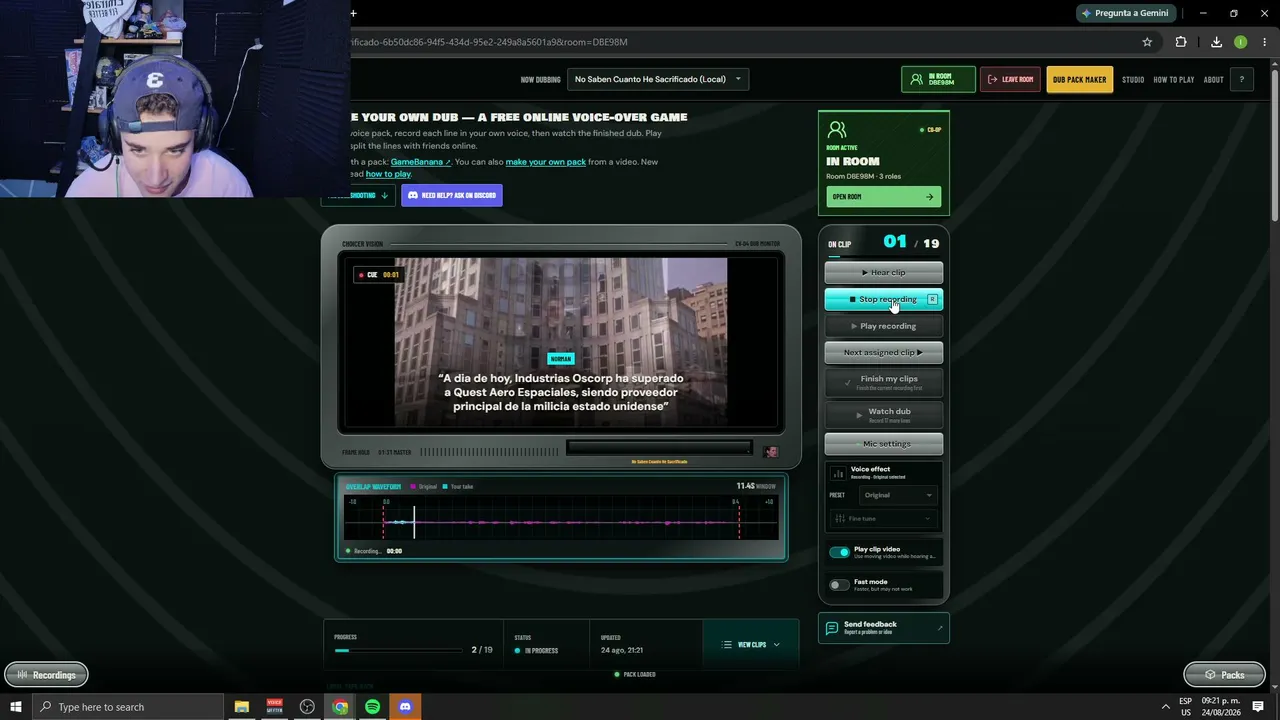Viewport: 1280px width, 720px height.
Task: Open the help question mark button
Action: pos(1241,80)
